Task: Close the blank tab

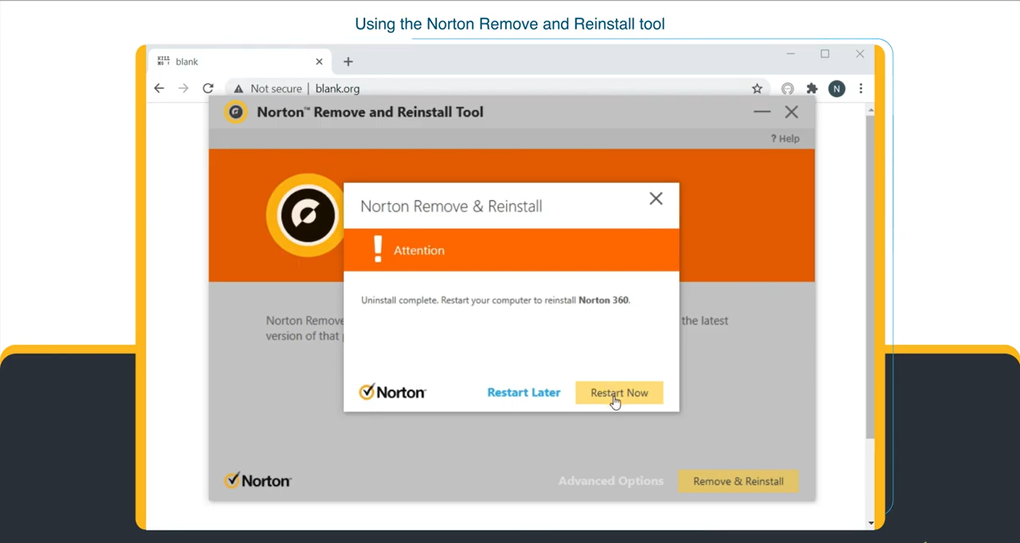Action: [319, 62]
